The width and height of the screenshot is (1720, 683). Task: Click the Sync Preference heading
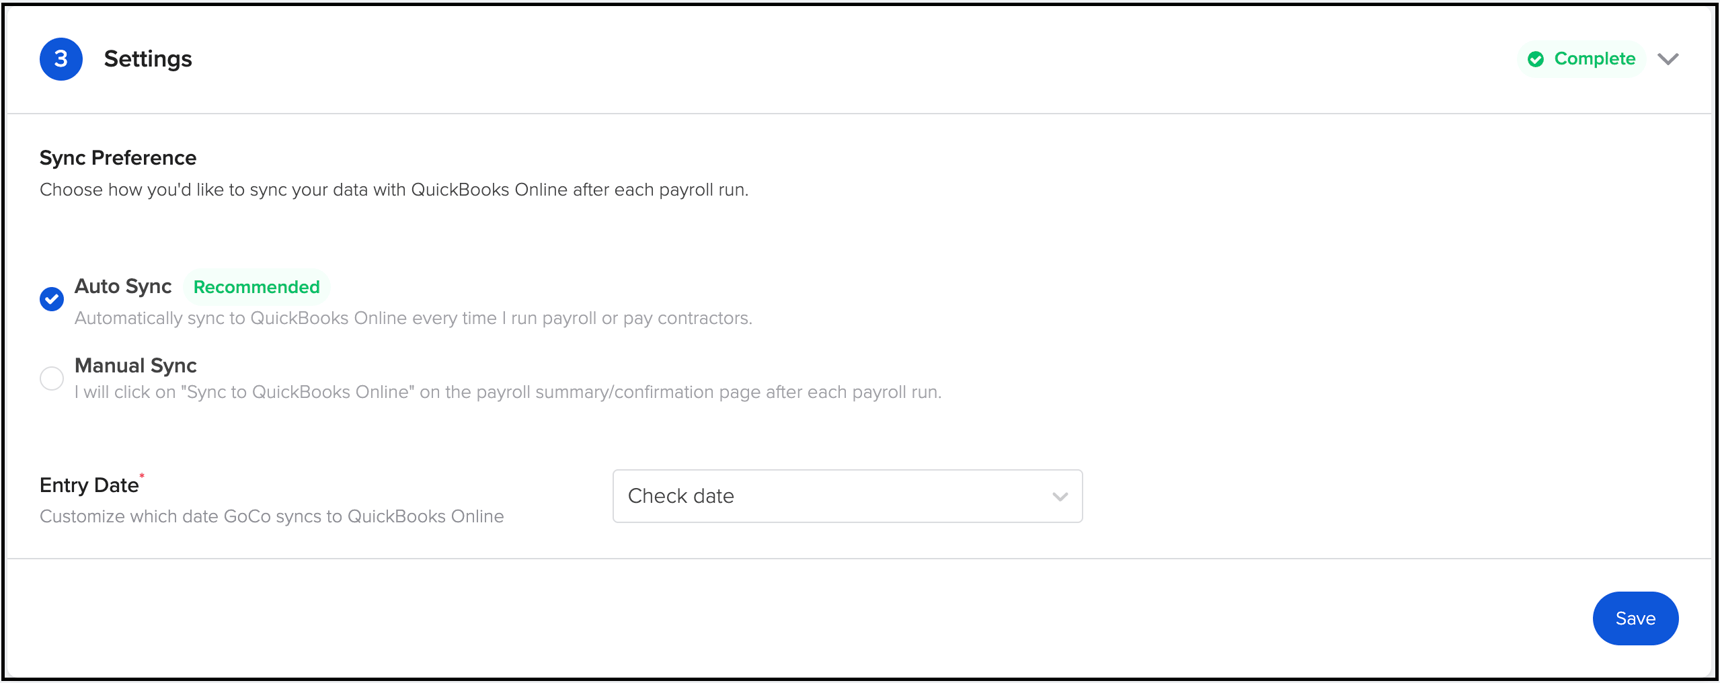click(117, 157)
